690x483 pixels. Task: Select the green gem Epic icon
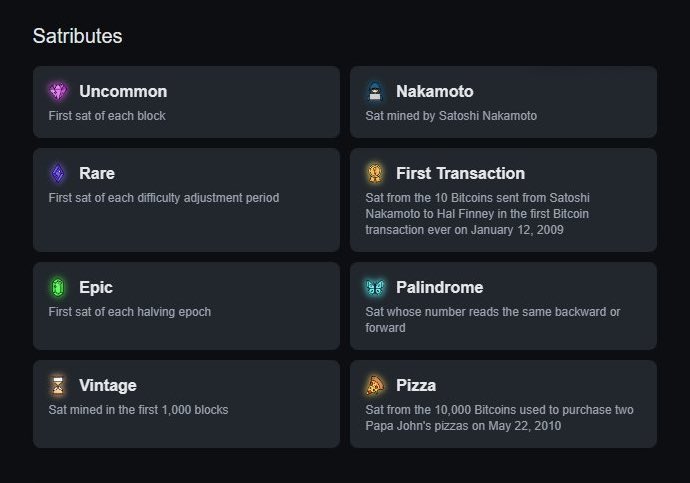coord(58,287)
